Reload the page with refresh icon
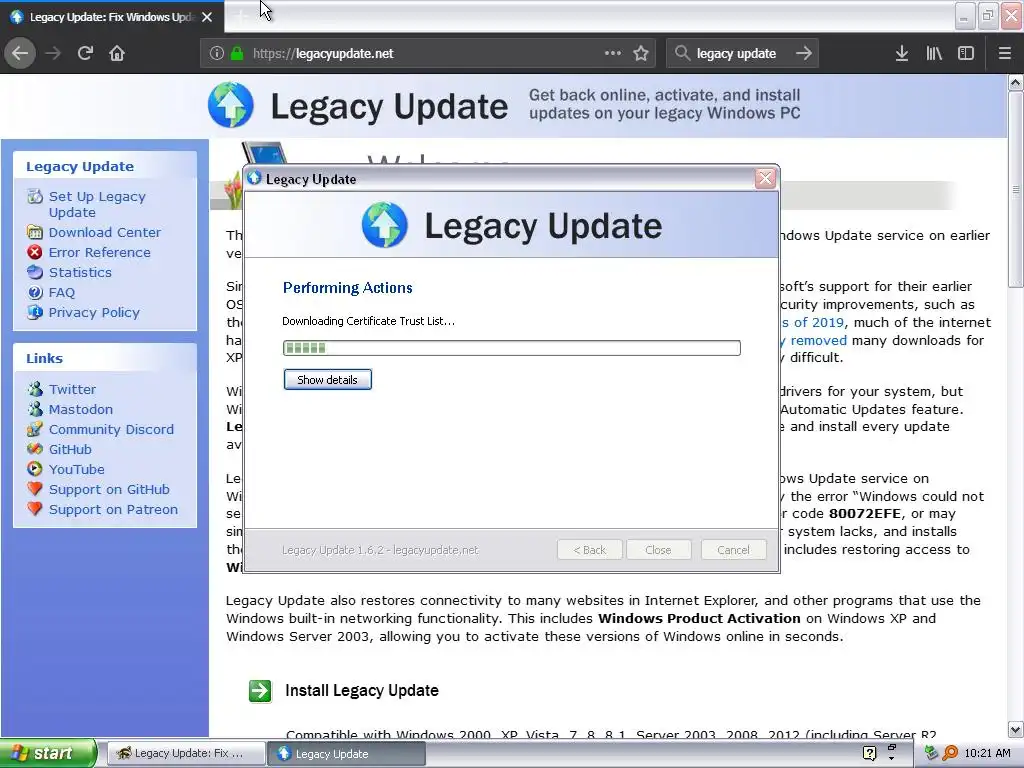Viewport: 1024px width, 768px height. click(85, 54)
